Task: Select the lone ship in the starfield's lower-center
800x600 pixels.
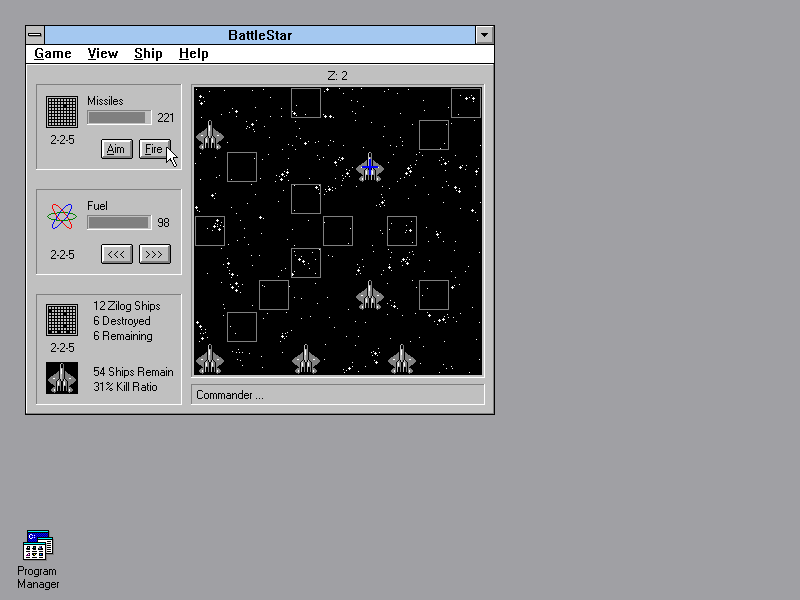Action: click(370, 295)
